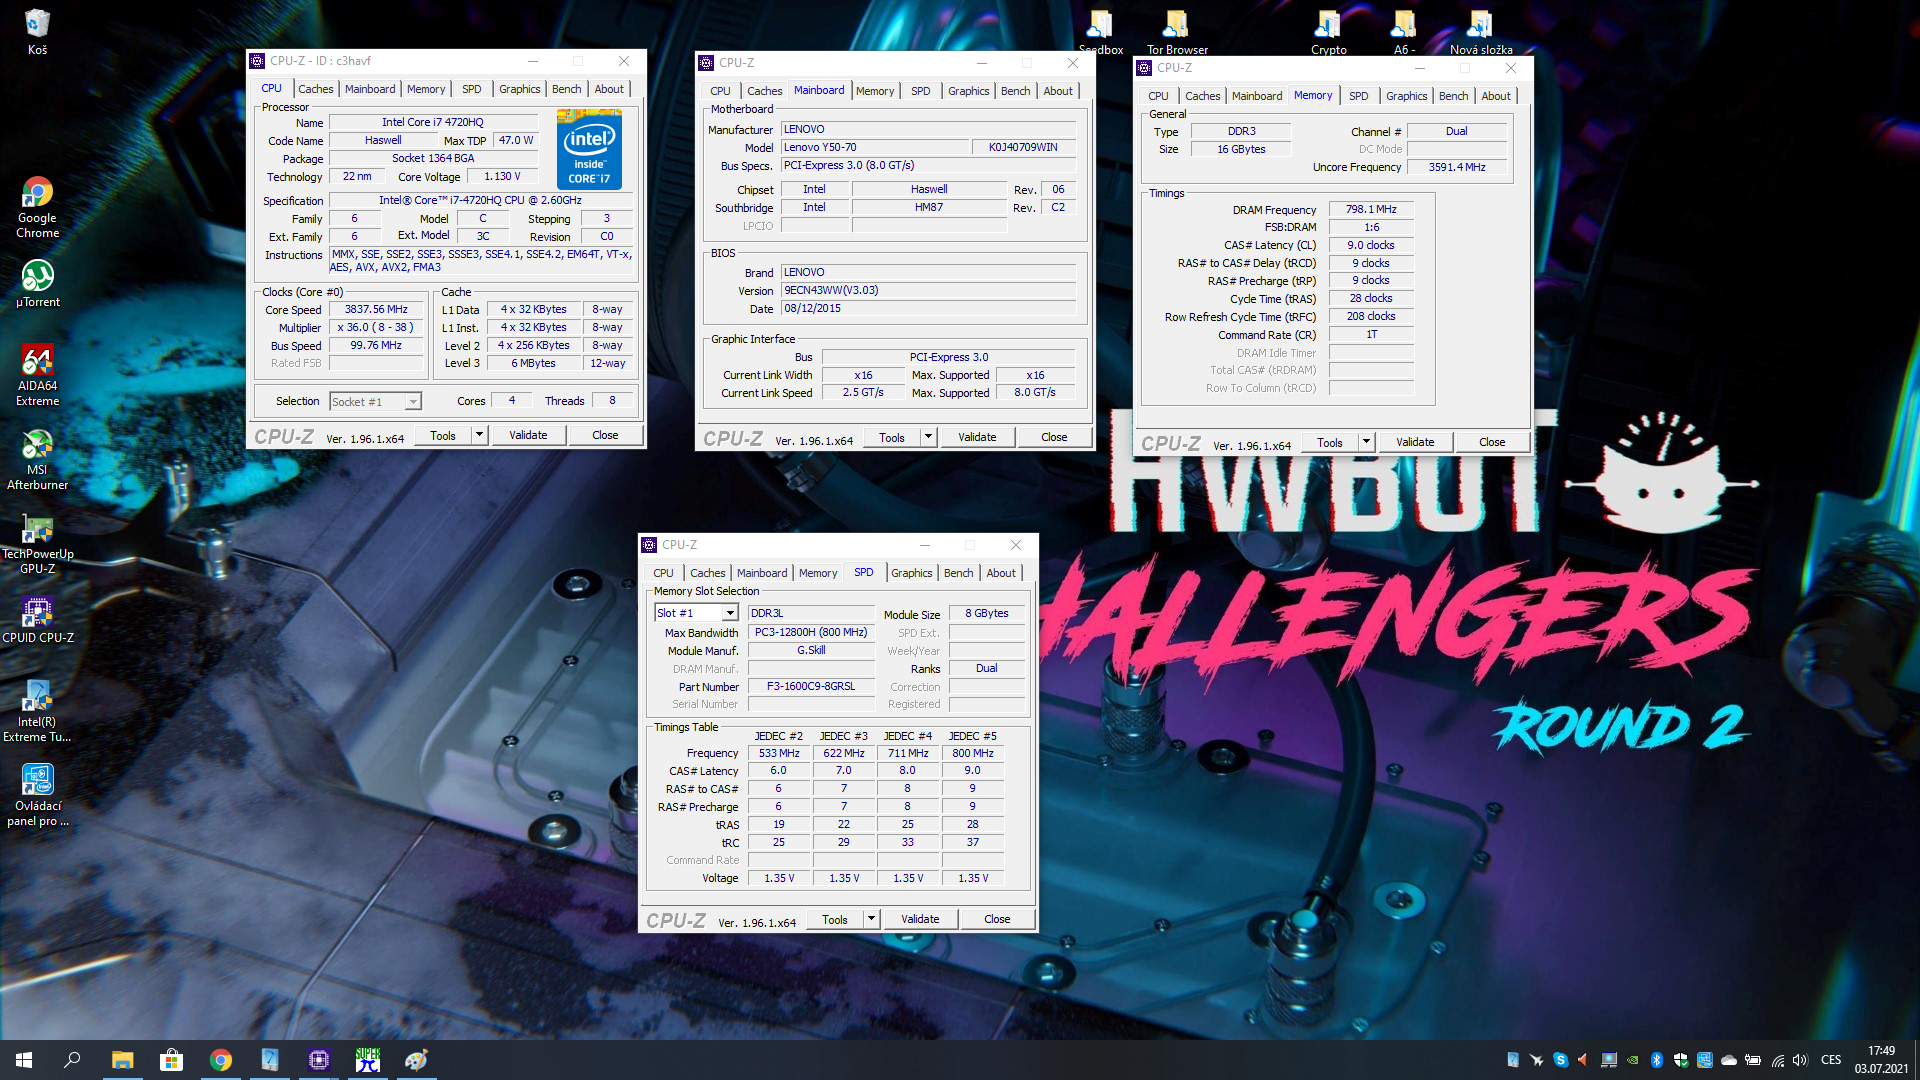Switch to Caches tab in c3havf window

[x=315, y=89]
